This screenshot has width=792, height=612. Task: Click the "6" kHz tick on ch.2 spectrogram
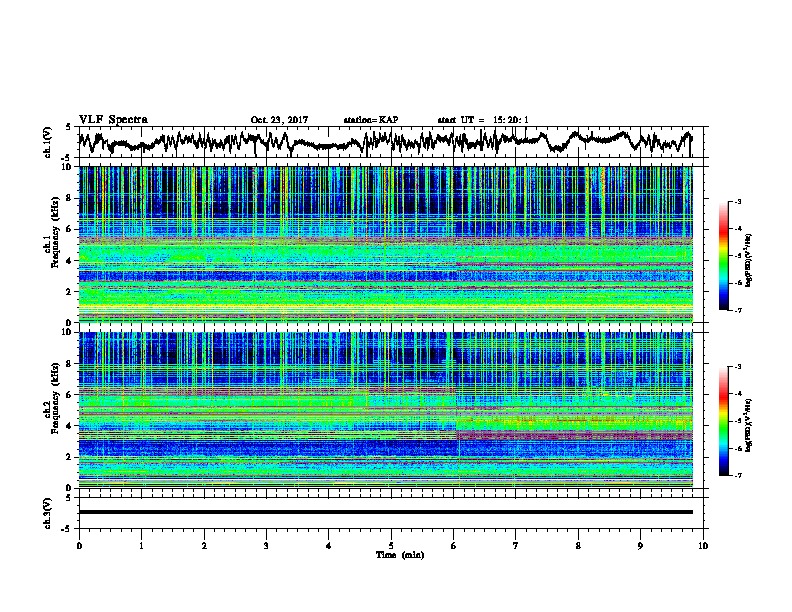(x=70, y=395)
